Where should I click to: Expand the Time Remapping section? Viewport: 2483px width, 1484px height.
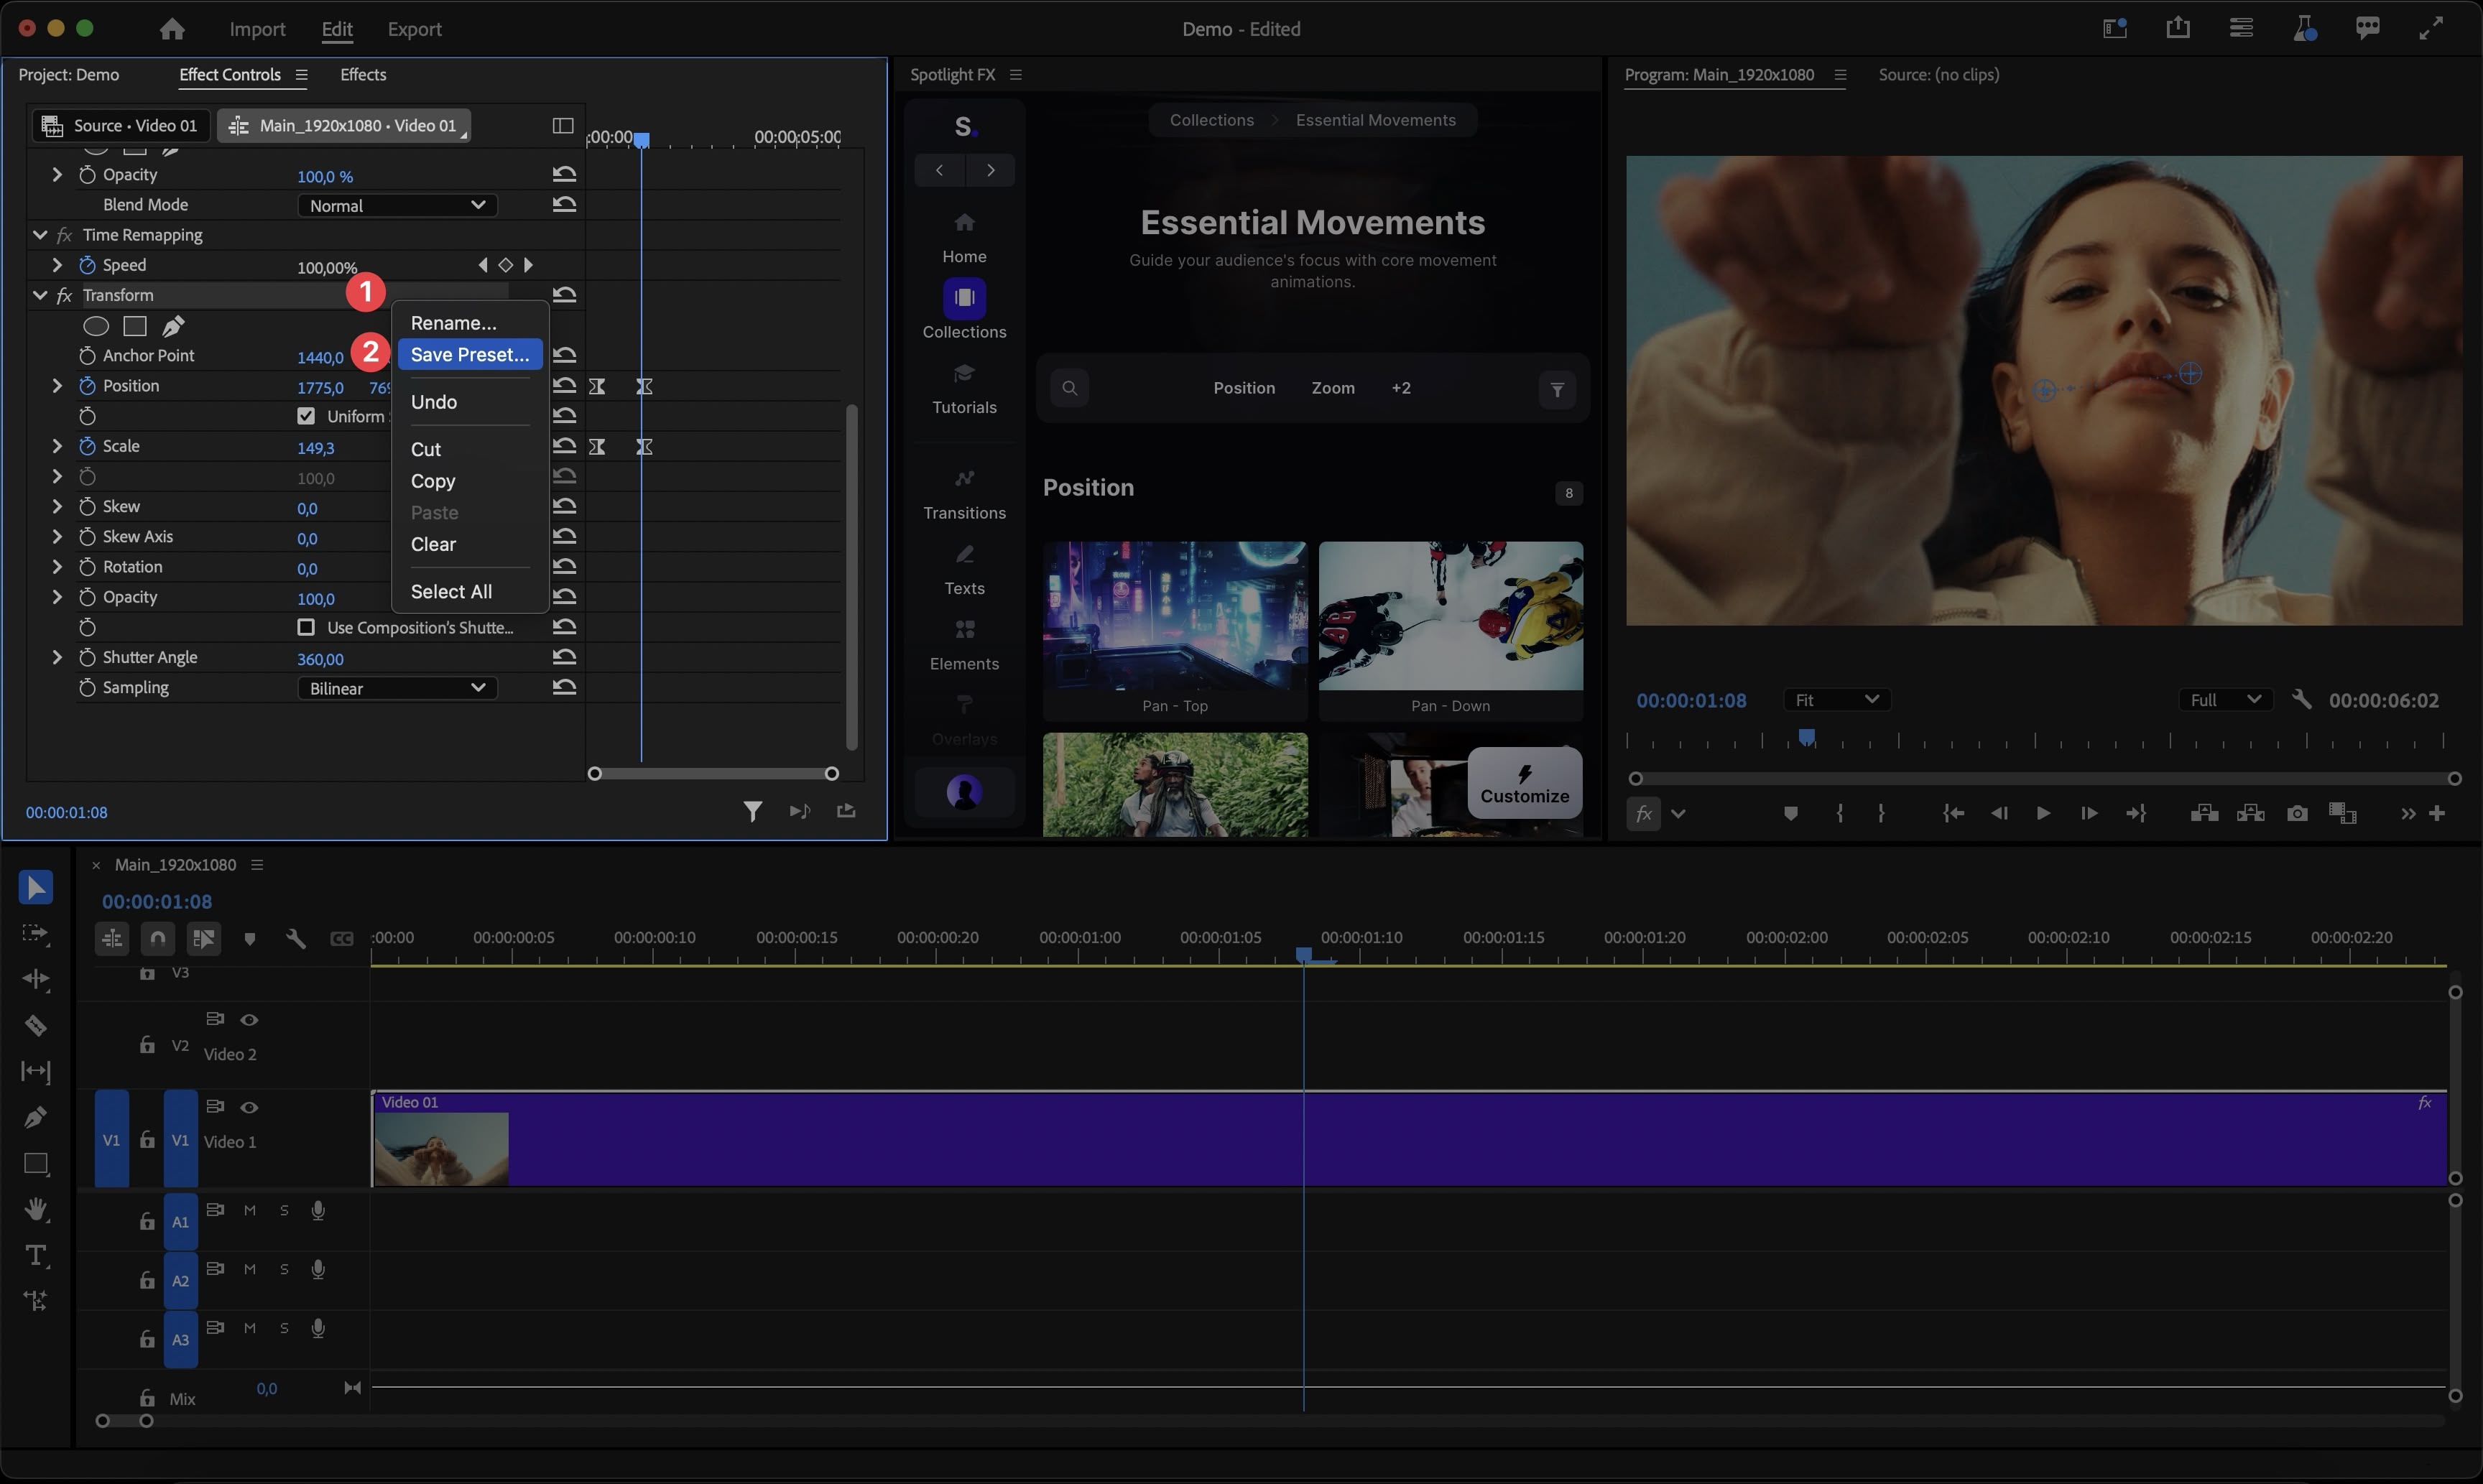click(39, 233)
